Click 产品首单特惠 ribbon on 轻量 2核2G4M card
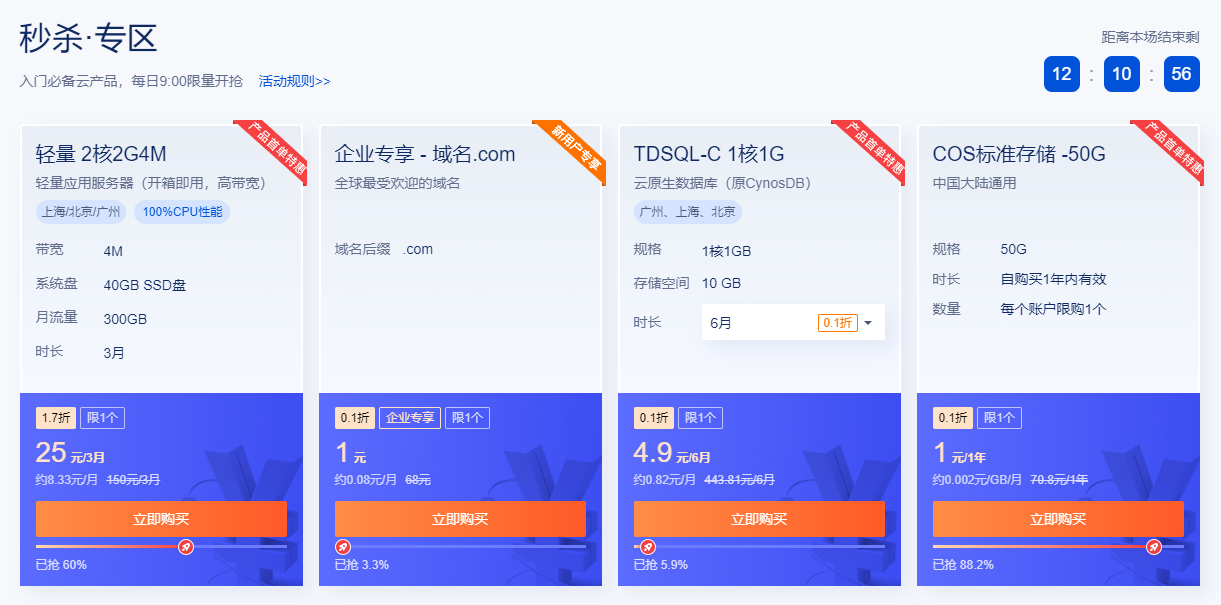The height and width of the screenshot is (605, 1221). point(272,151)
